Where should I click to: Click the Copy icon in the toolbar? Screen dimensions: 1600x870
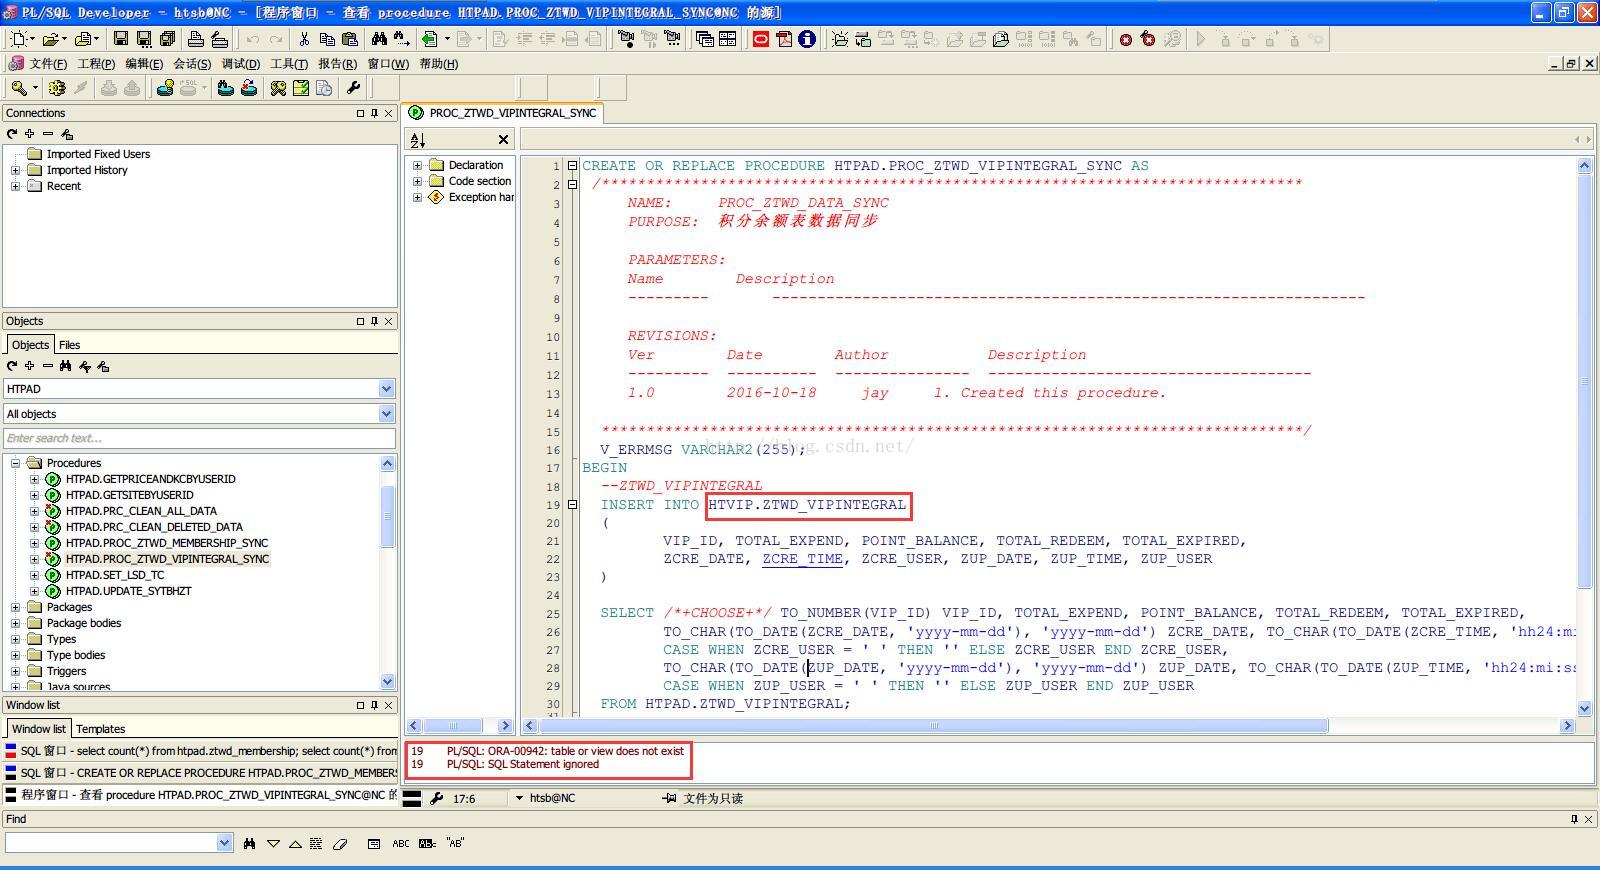327,39
